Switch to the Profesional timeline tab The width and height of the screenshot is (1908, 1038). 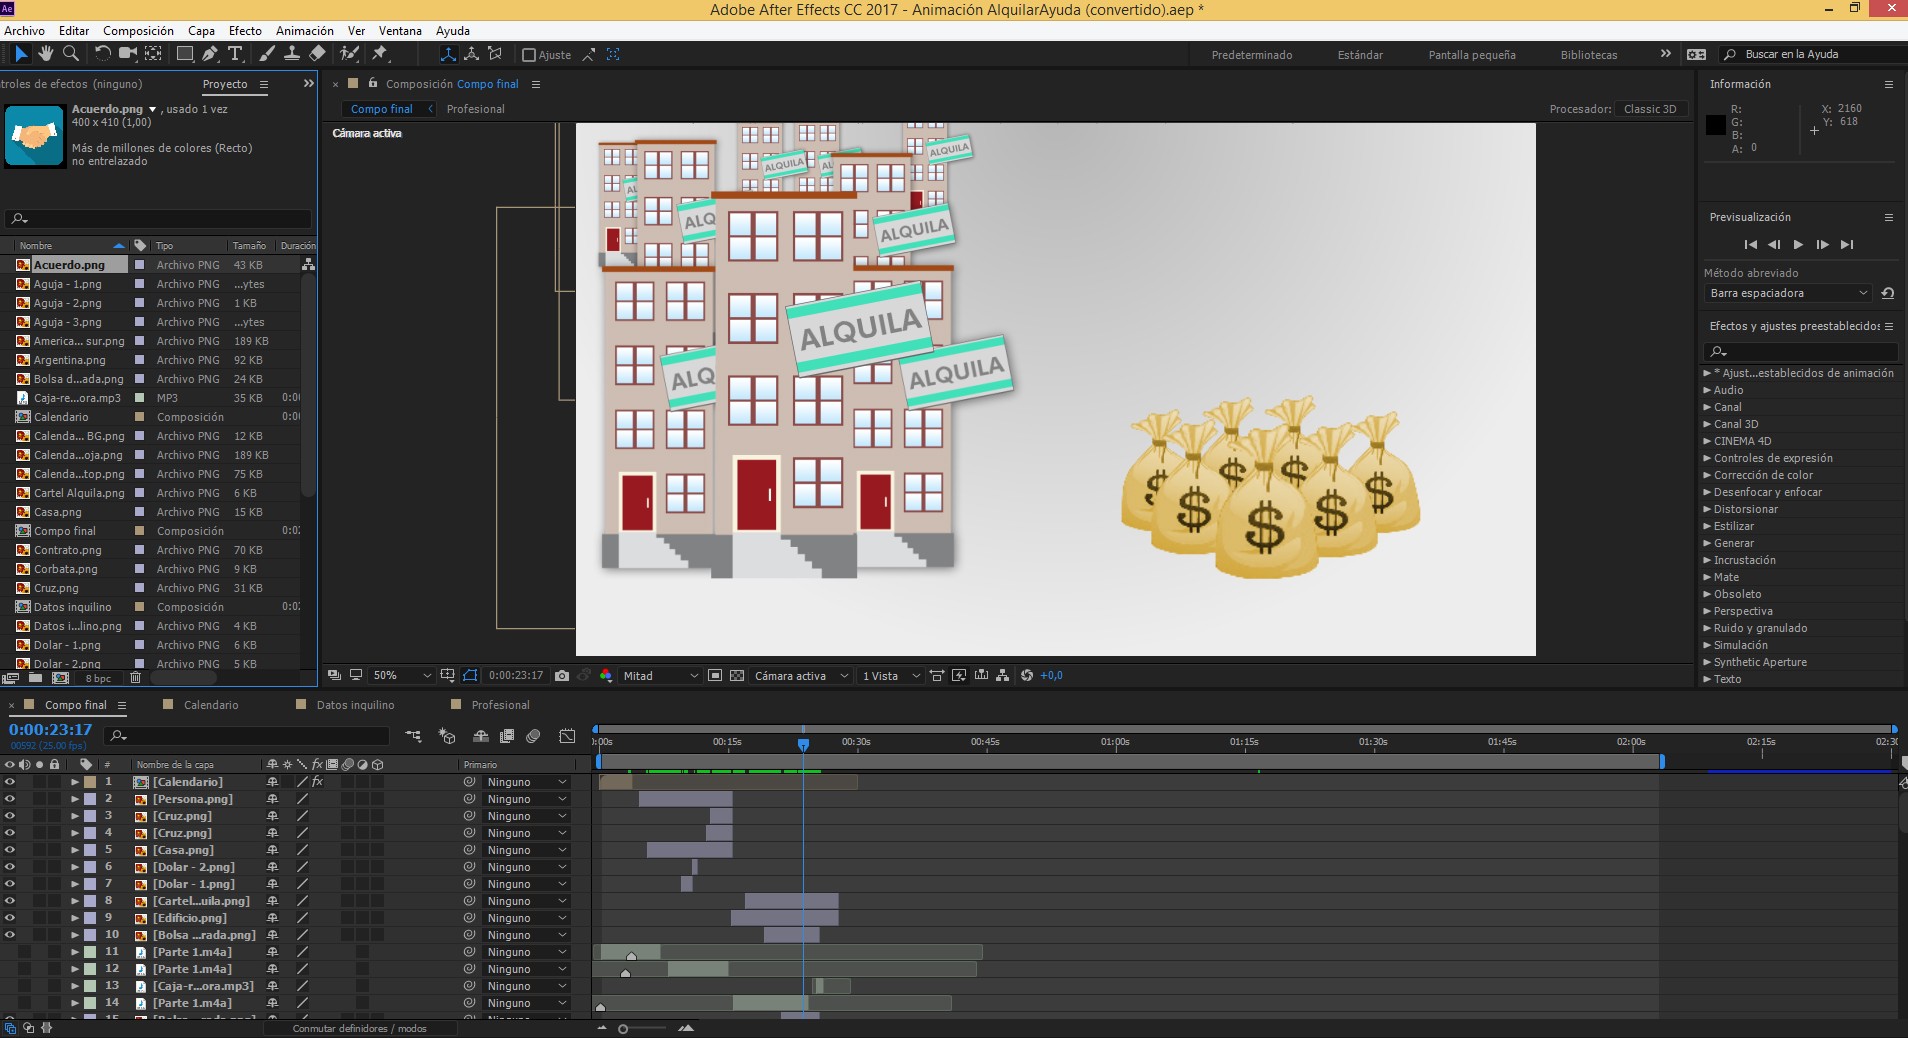pos(500,705)
